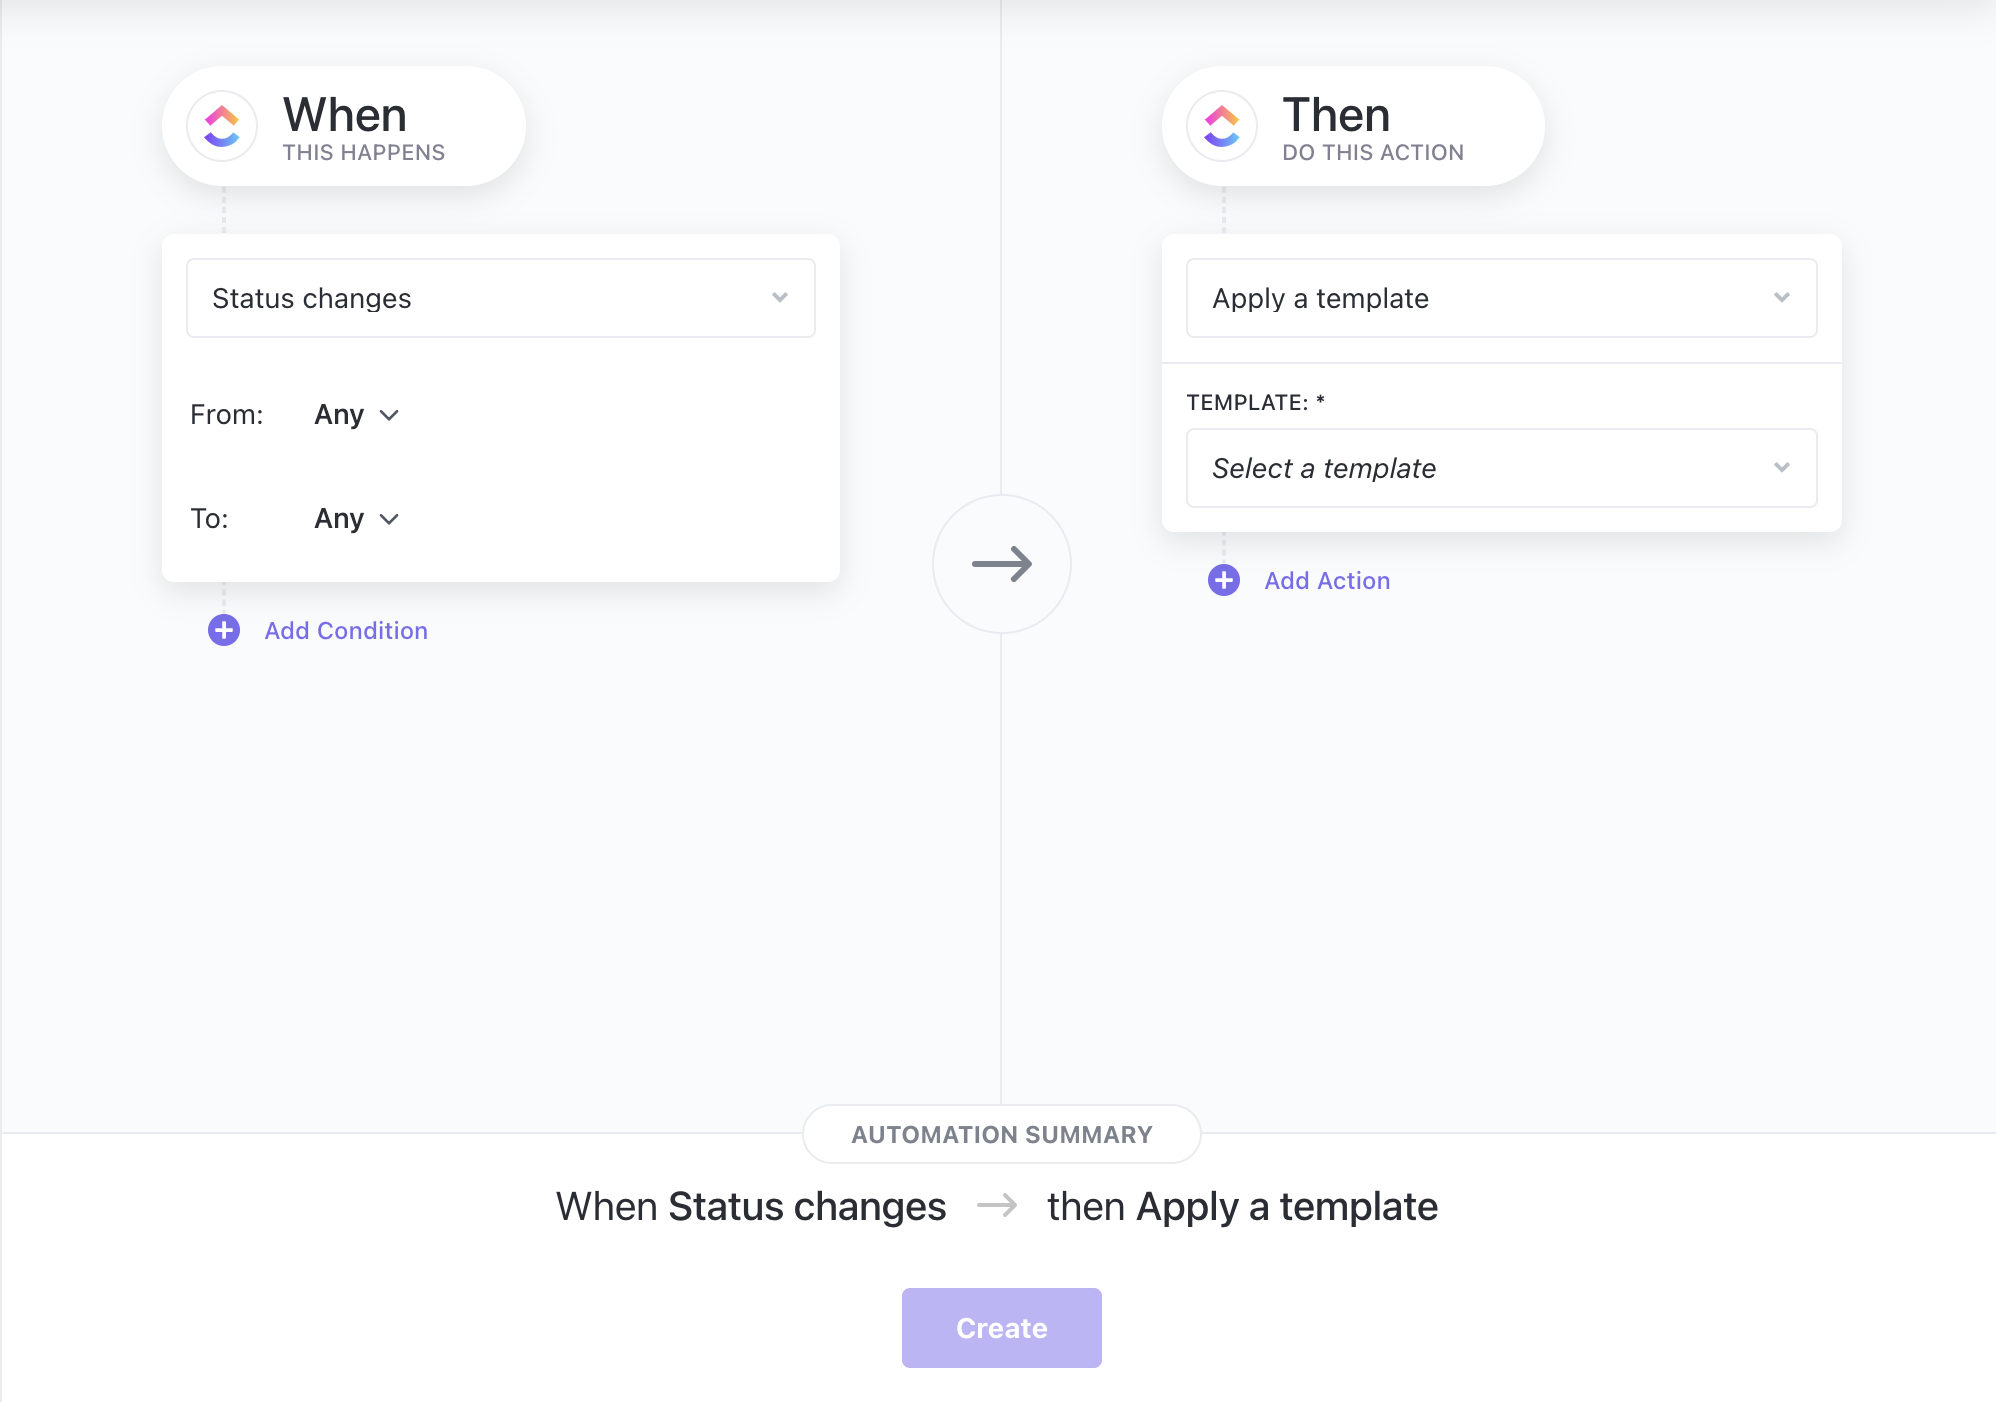Click the ClickUp logo on the Then card
1996x1402 pixels.
[1220, 126]
